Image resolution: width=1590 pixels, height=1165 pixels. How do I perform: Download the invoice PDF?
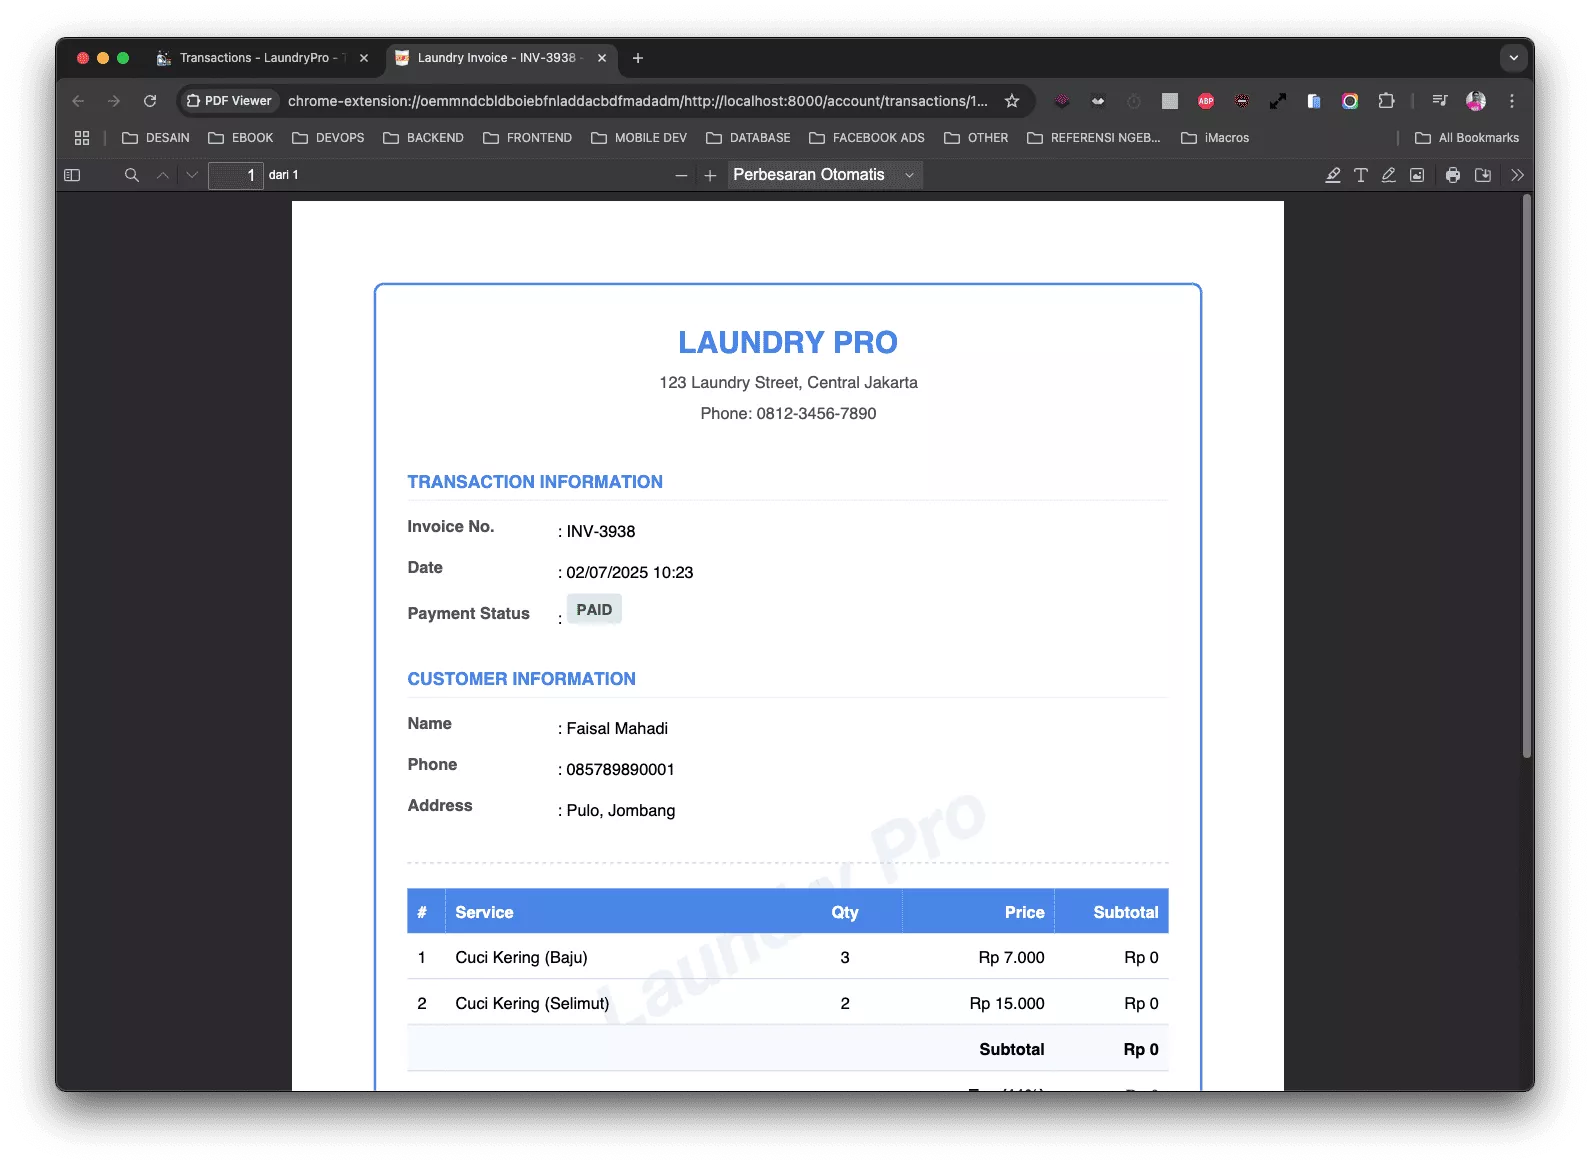coord(1483,175)
